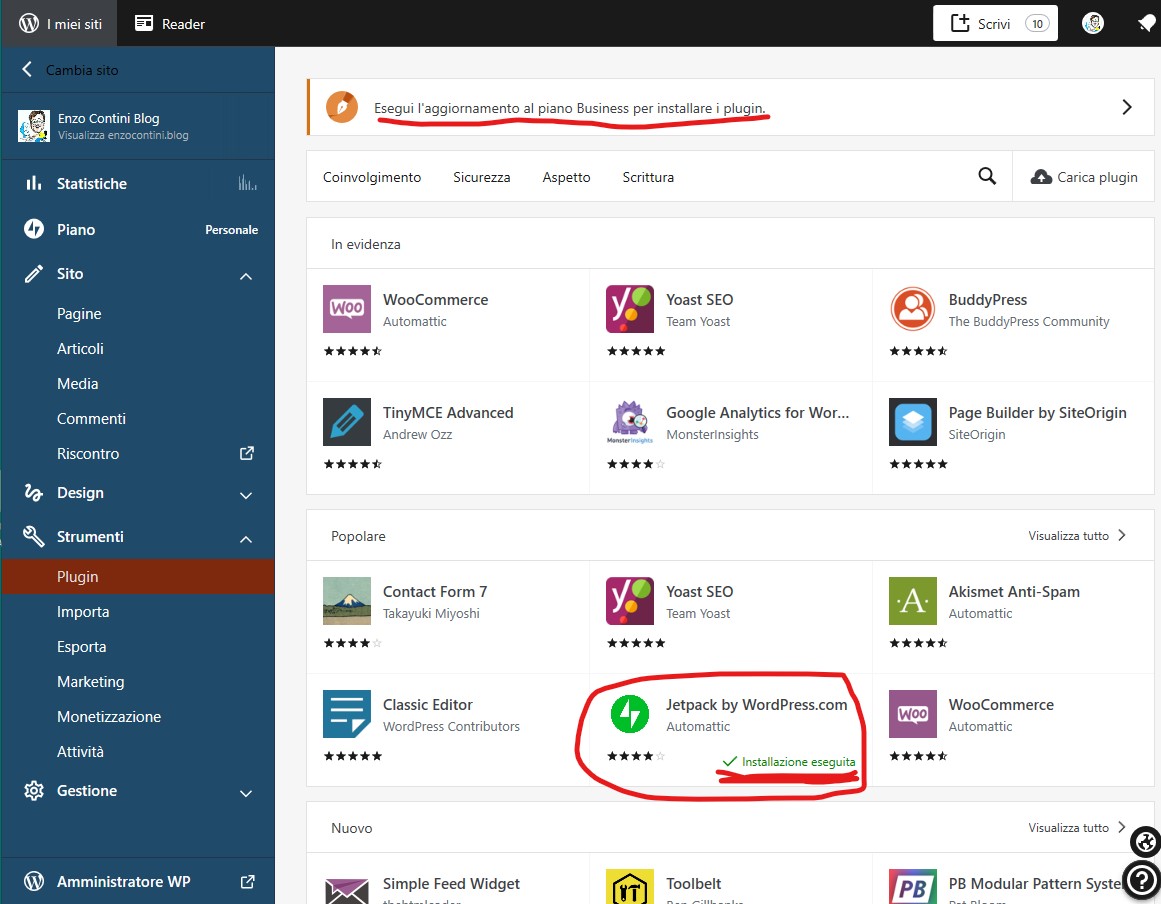The image size is (1161, 904).
Task: Collapse the Sito sidebar section
Action: click(x=246, y=275)
